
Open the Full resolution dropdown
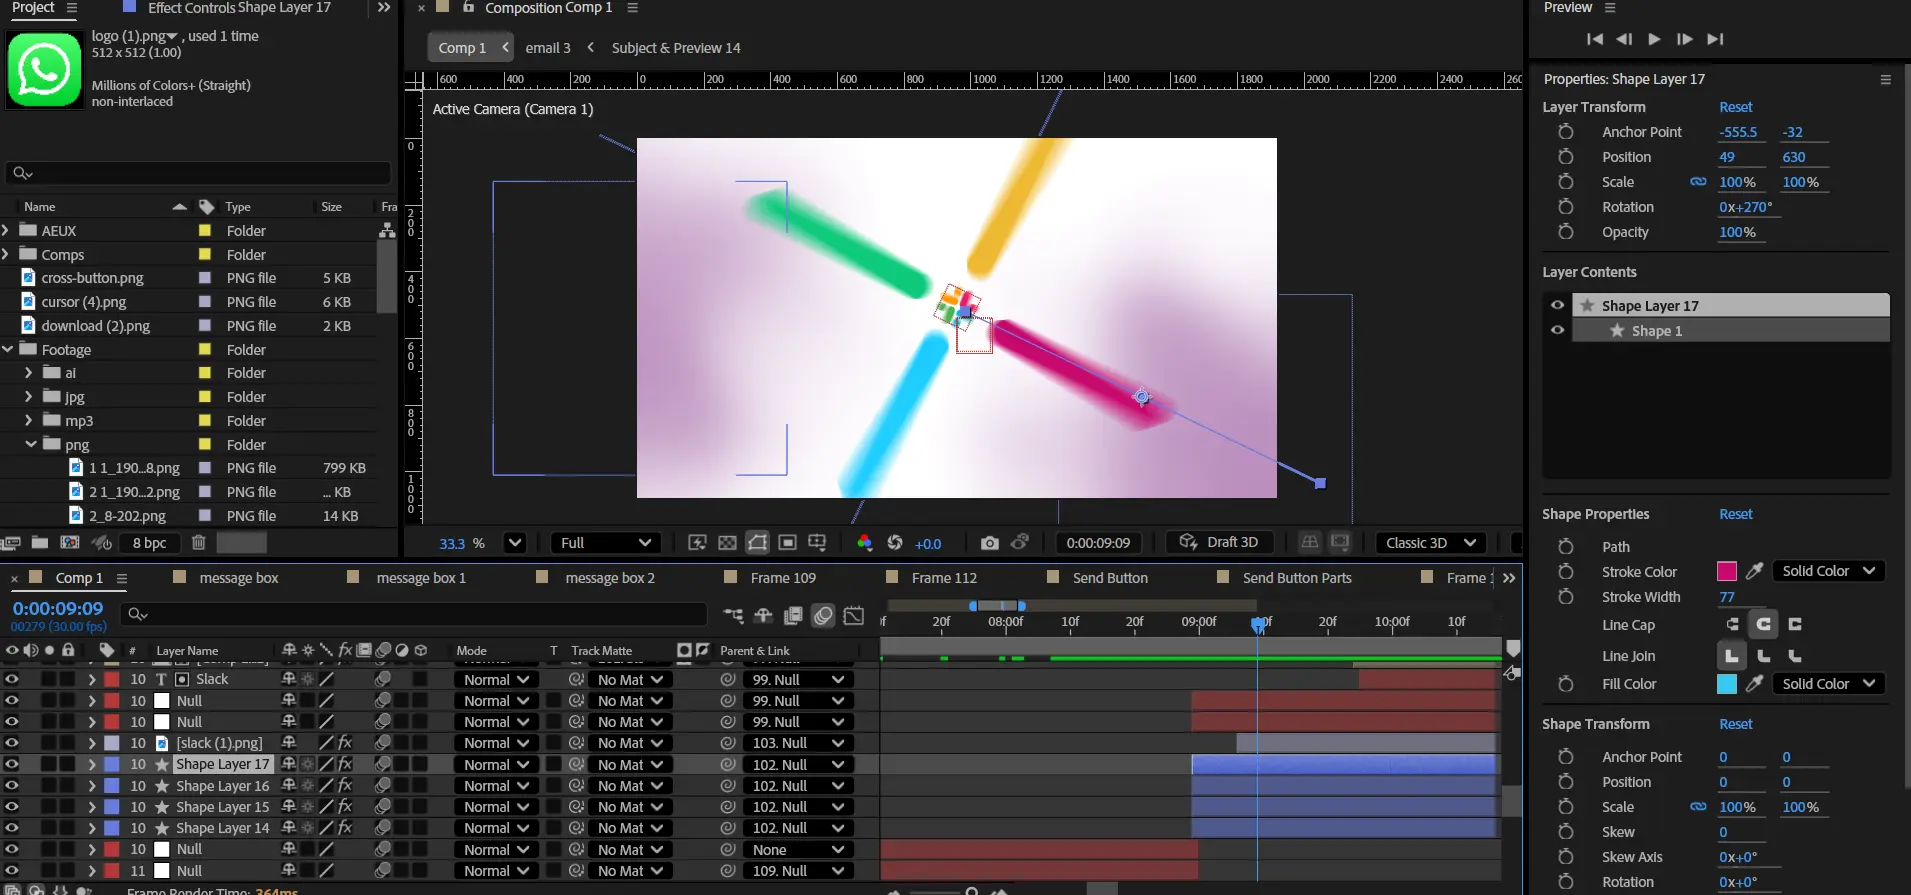(606, 543)
